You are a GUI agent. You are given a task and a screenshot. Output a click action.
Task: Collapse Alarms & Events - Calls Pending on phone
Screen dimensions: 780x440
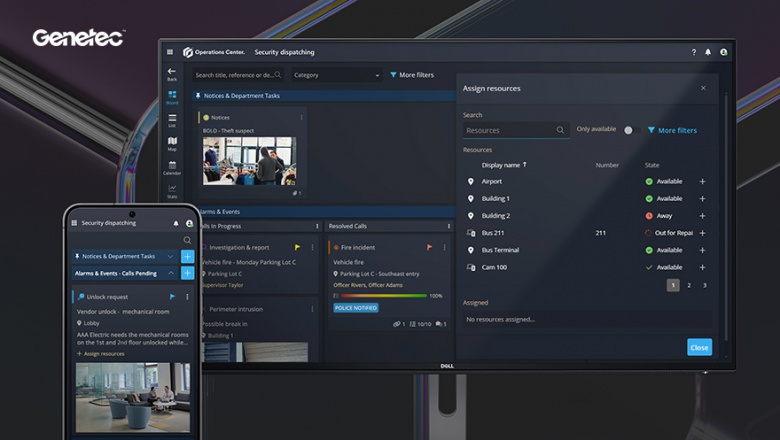point(171,273)
